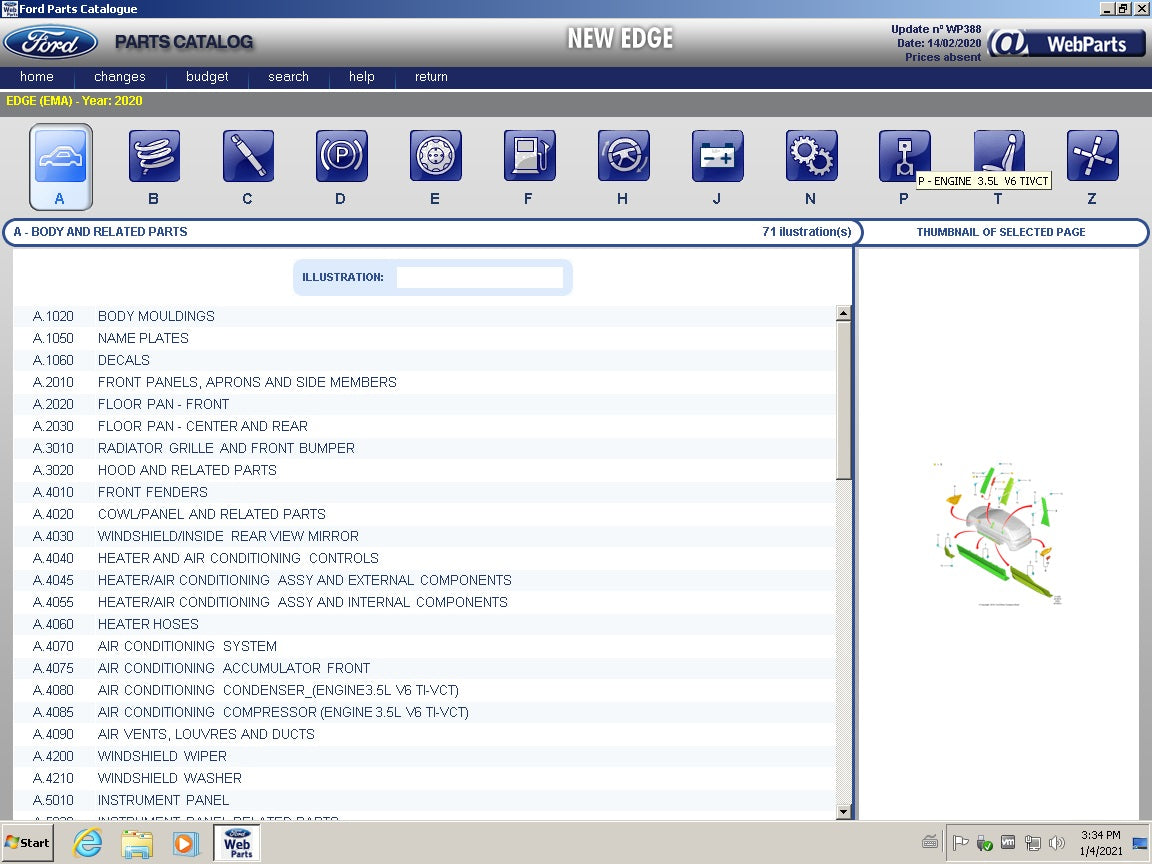Open the suspension spring category B
The height and width of the screenshot is (864, 1152).
pos(154,157)
